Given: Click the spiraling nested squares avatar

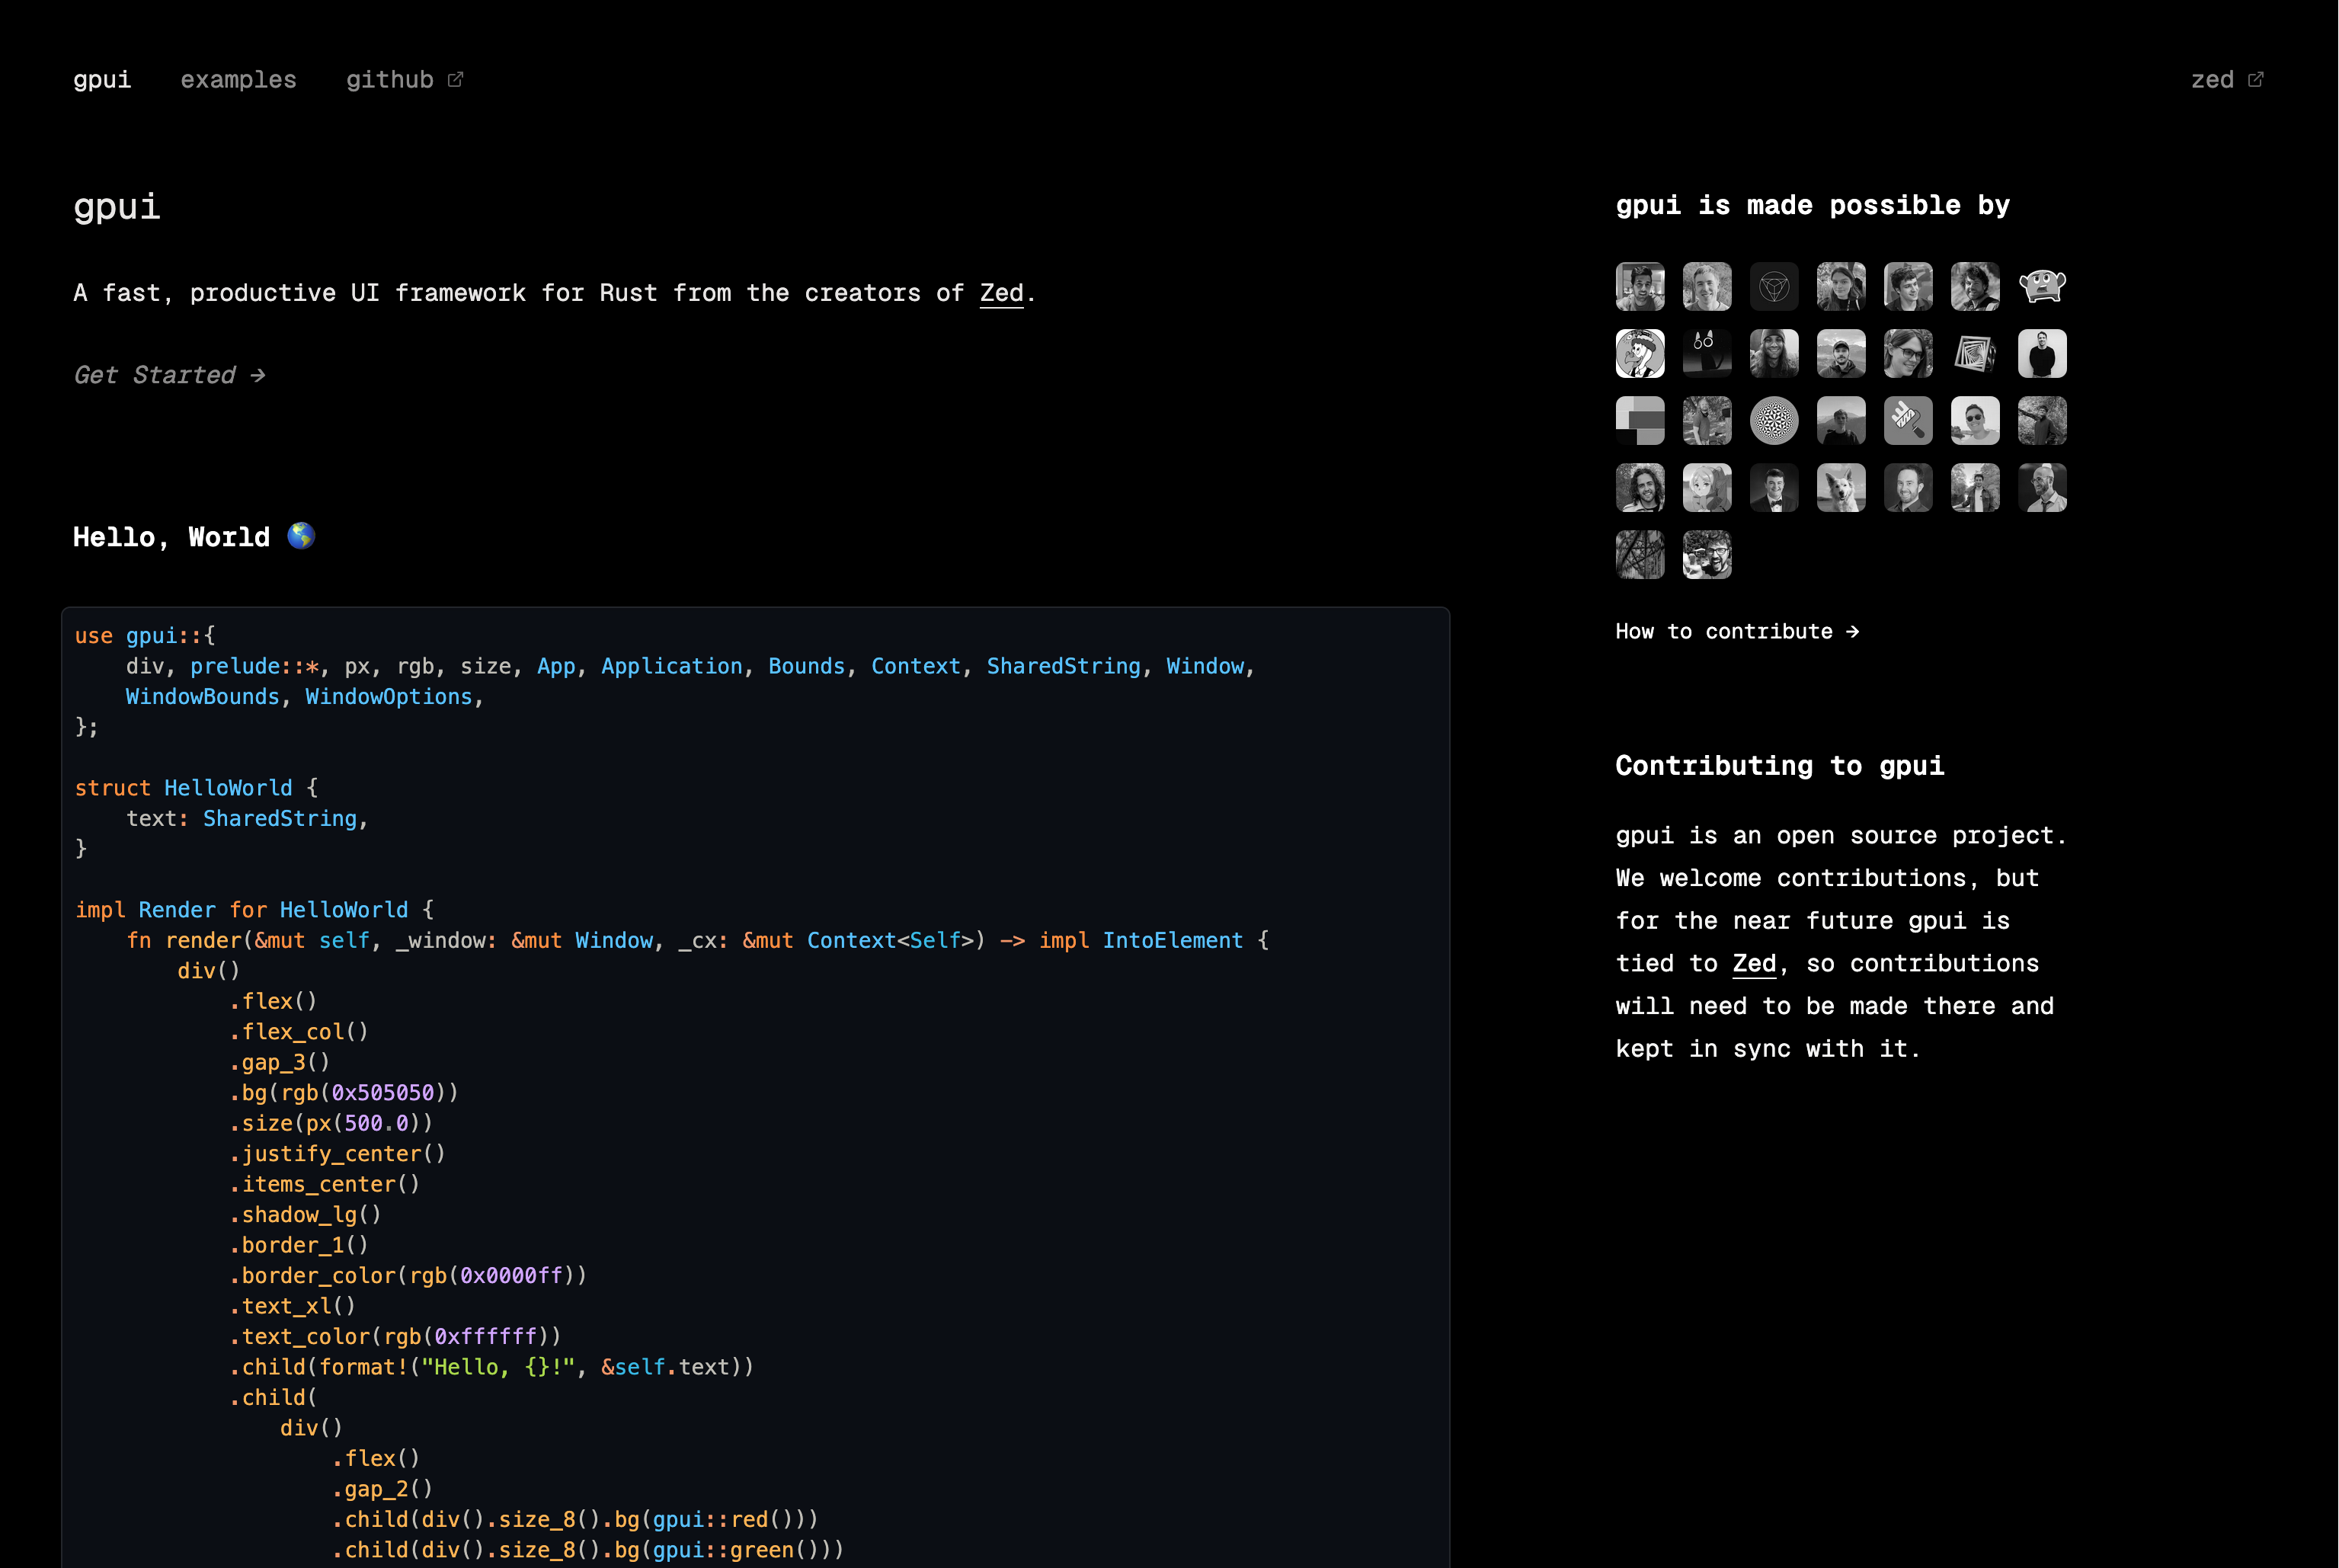Looking at the screenshot, I should 1974,354.
